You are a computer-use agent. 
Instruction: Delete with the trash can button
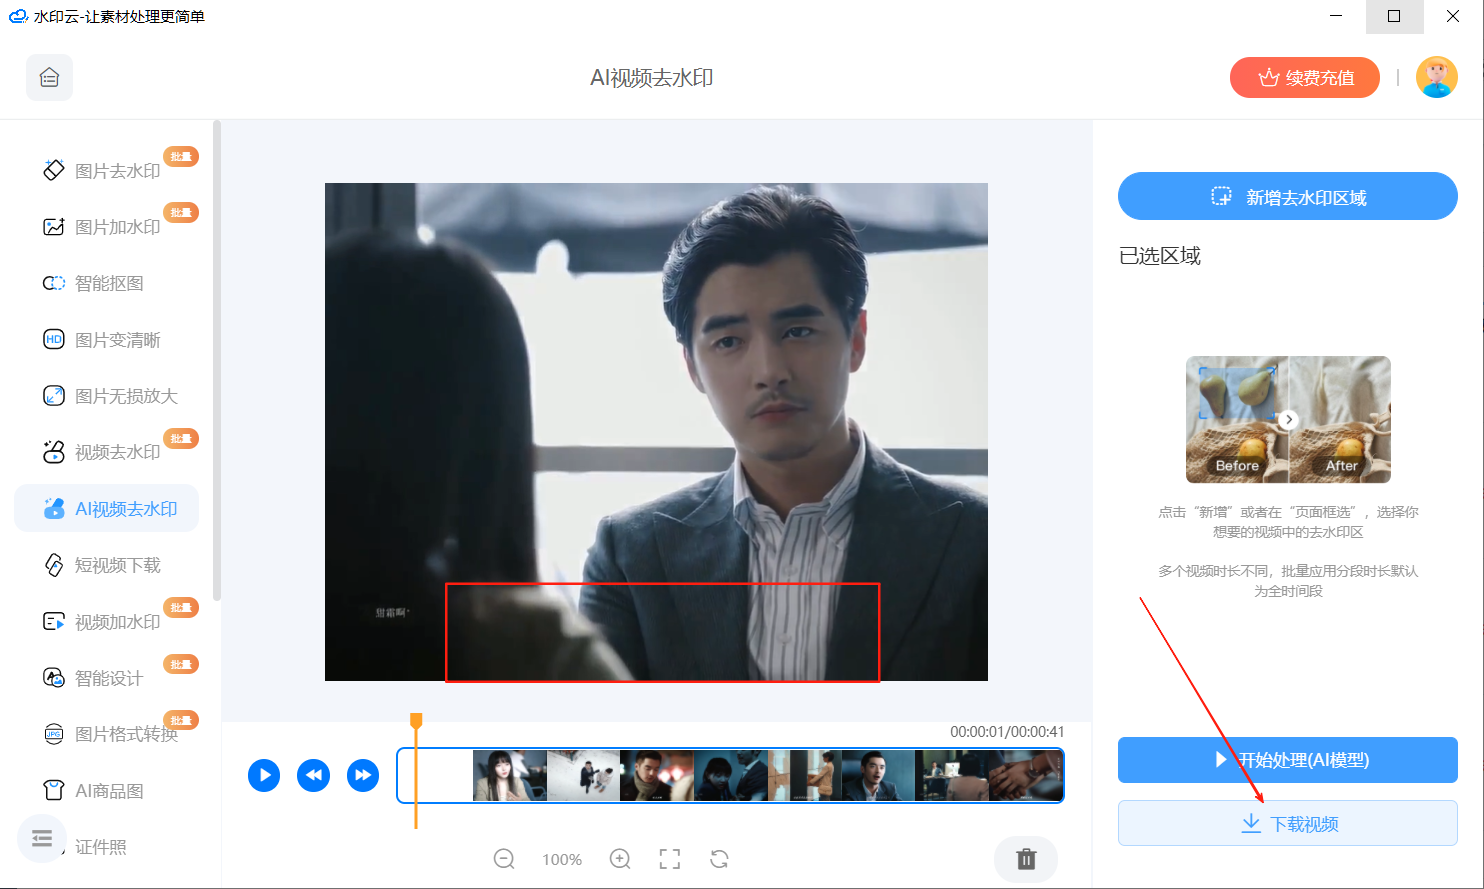click(x=1026, y=859)
